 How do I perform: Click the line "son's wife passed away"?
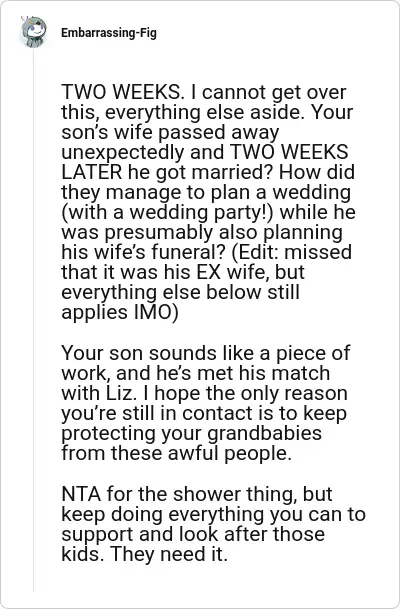click(170, 132)
